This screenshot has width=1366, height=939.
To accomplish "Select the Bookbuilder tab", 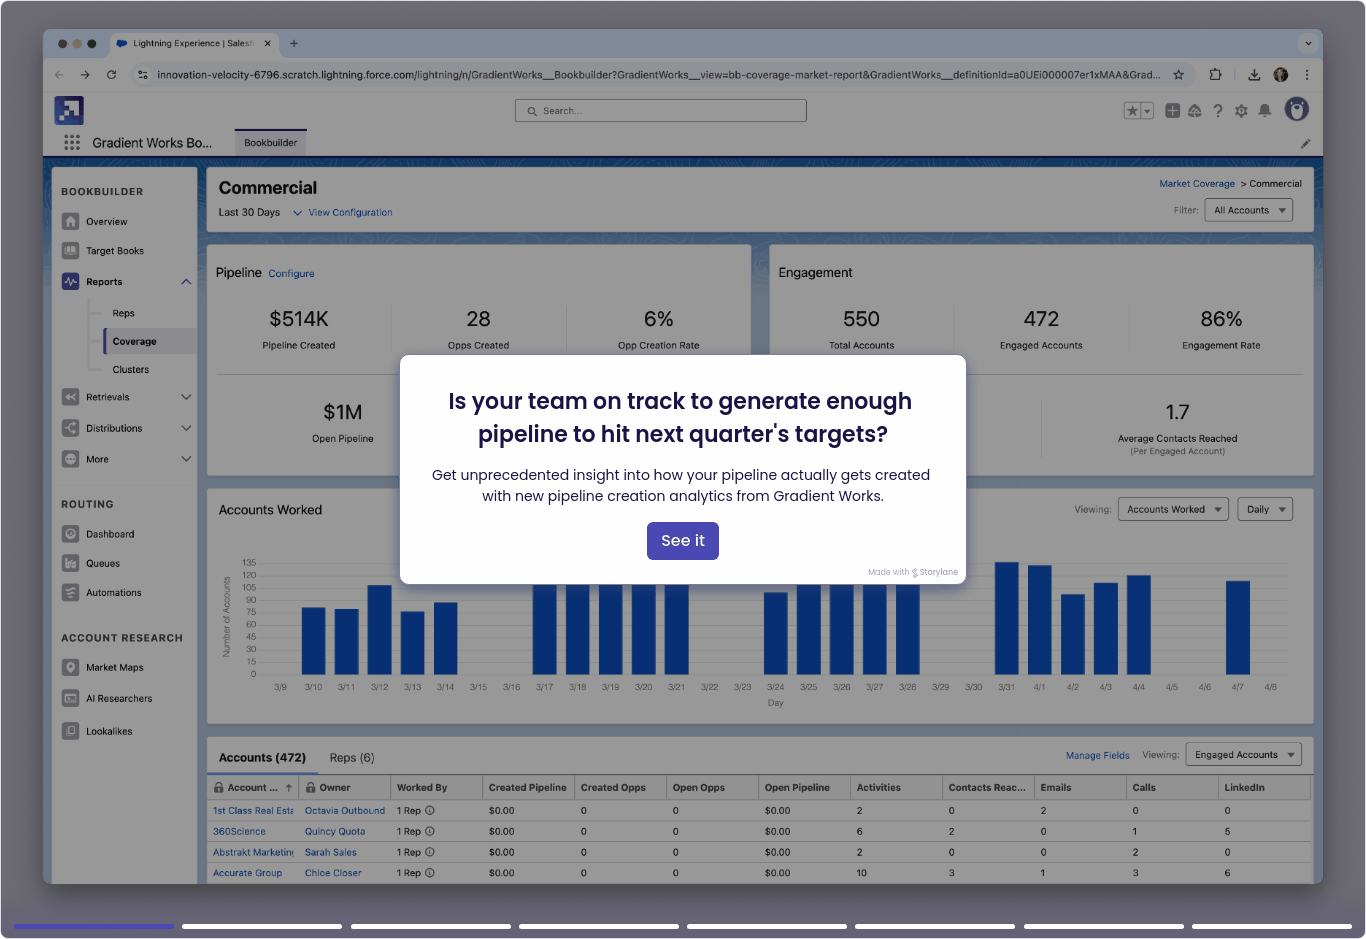I will [271, 143].
